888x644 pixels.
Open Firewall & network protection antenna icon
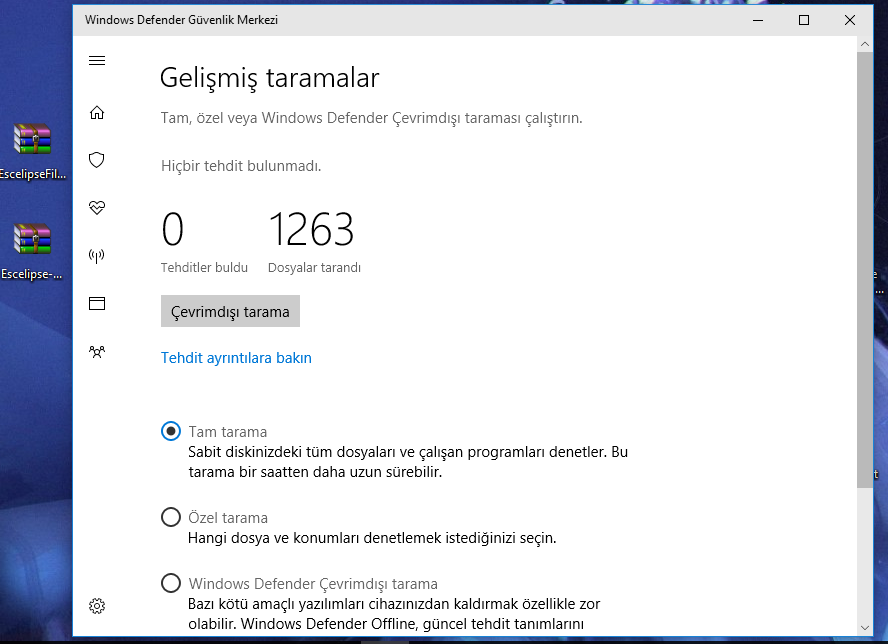(97, 256)
